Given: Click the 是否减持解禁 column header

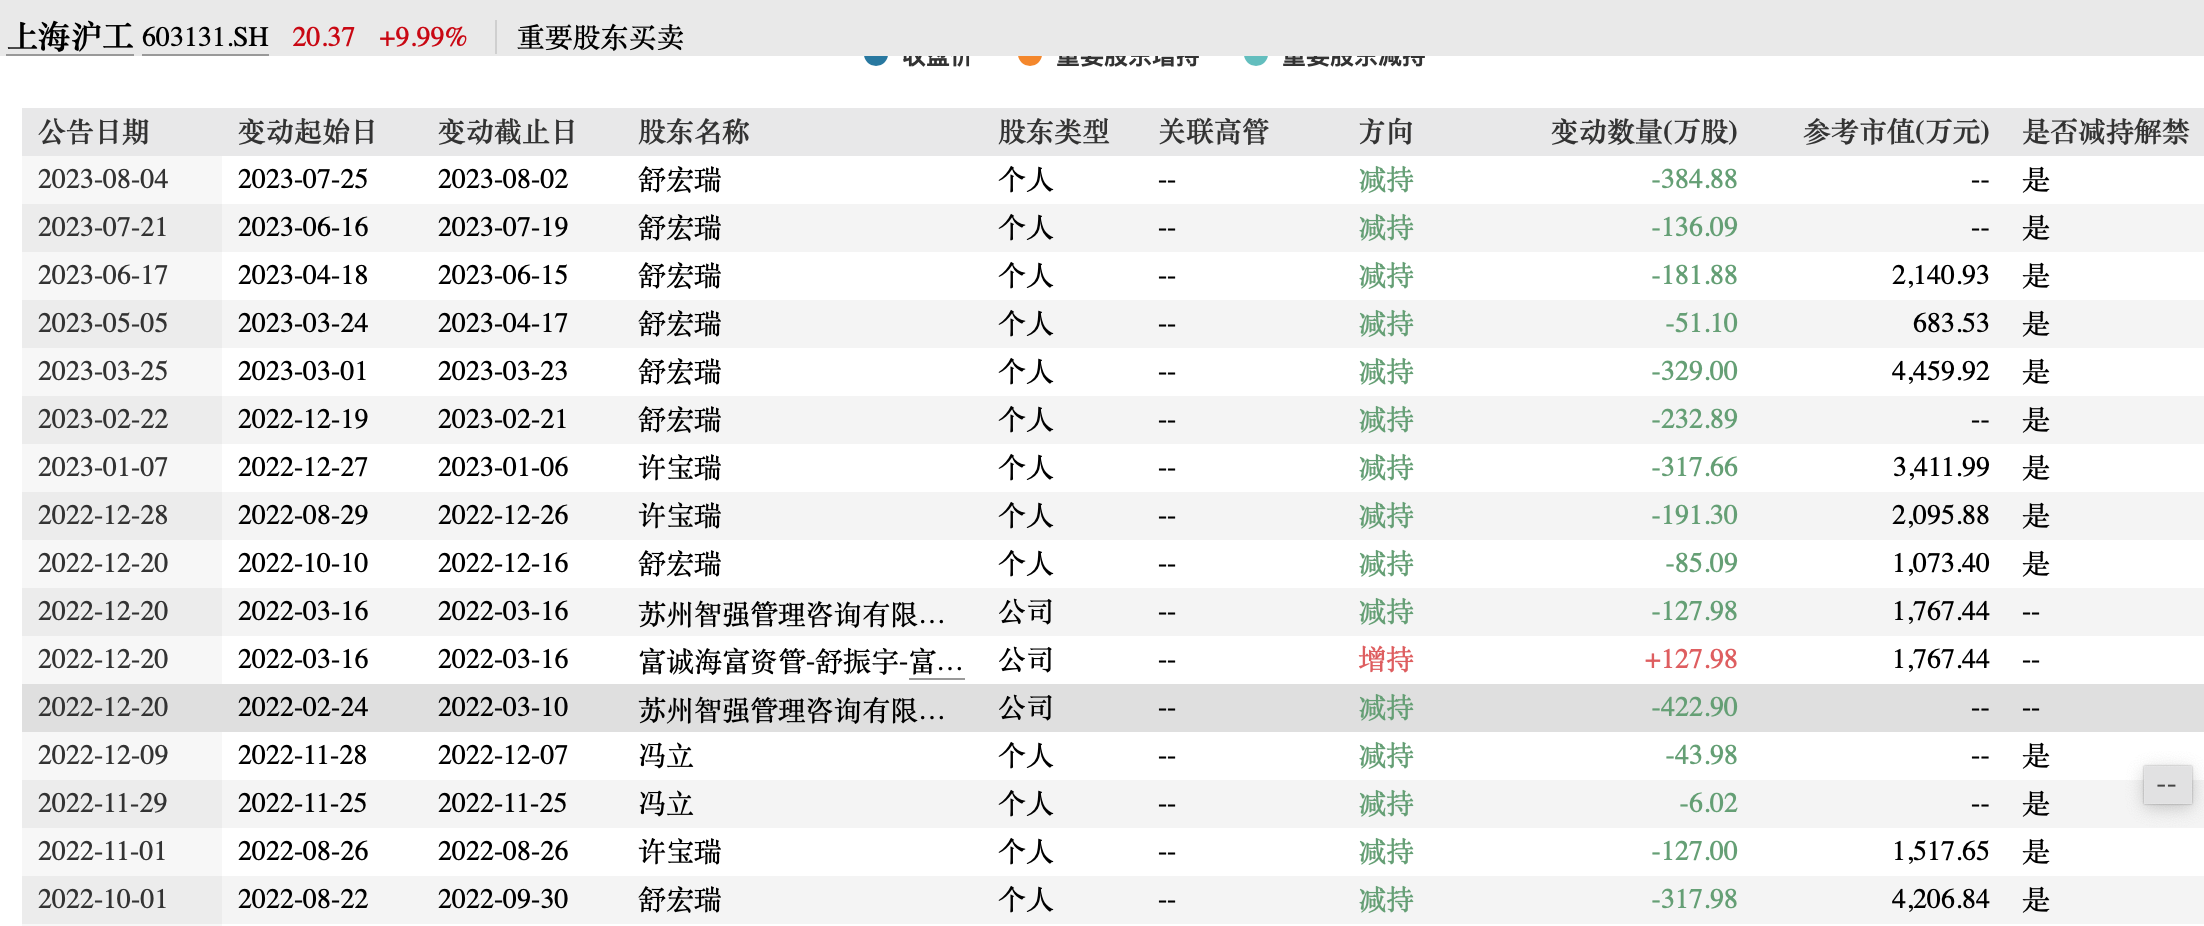Looking at the screenshot, I should point(2105,132).
